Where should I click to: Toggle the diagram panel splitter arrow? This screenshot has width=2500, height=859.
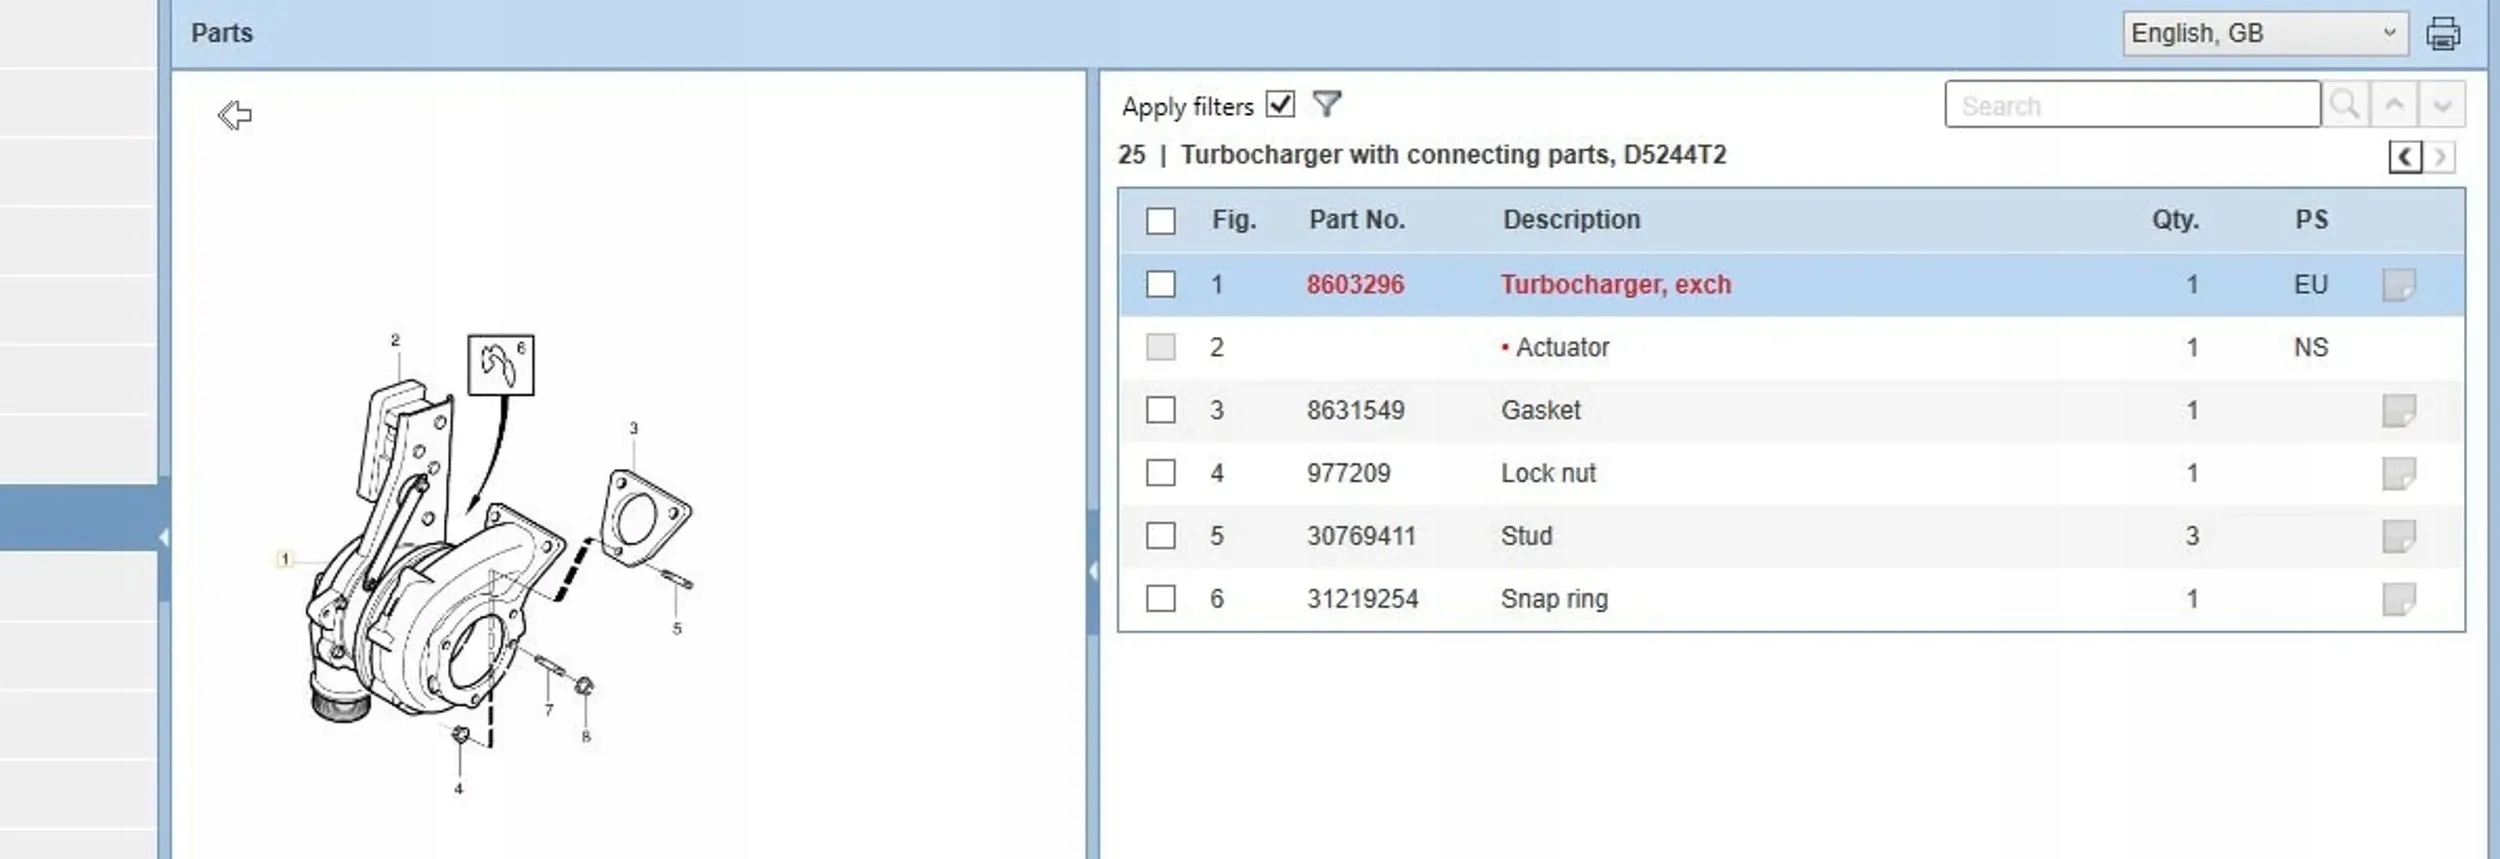coord(1093,571)
